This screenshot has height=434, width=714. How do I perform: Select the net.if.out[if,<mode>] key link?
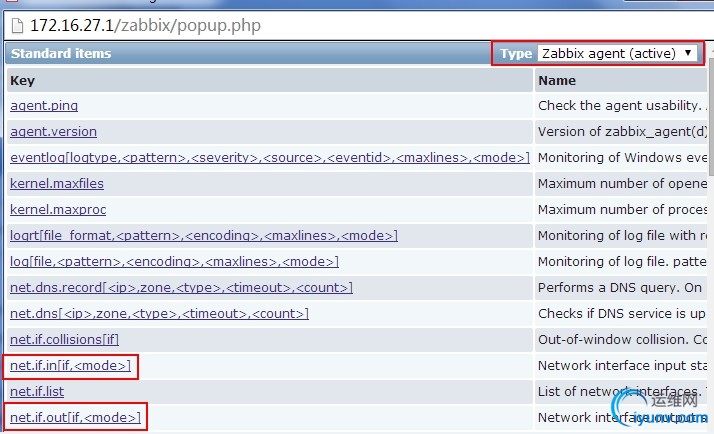point(75,418)
